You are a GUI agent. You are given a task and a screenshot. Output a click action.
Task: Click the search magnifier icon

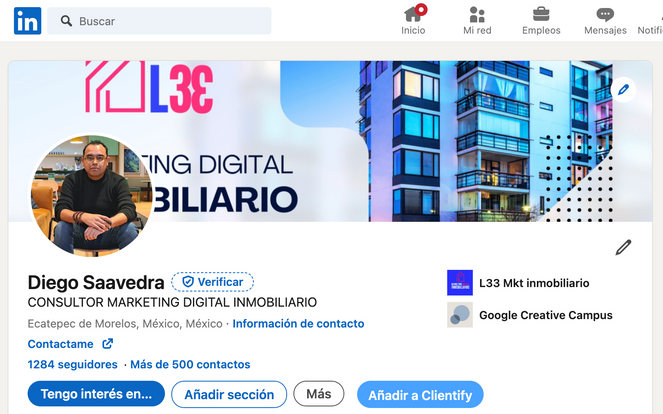(66, 21)
